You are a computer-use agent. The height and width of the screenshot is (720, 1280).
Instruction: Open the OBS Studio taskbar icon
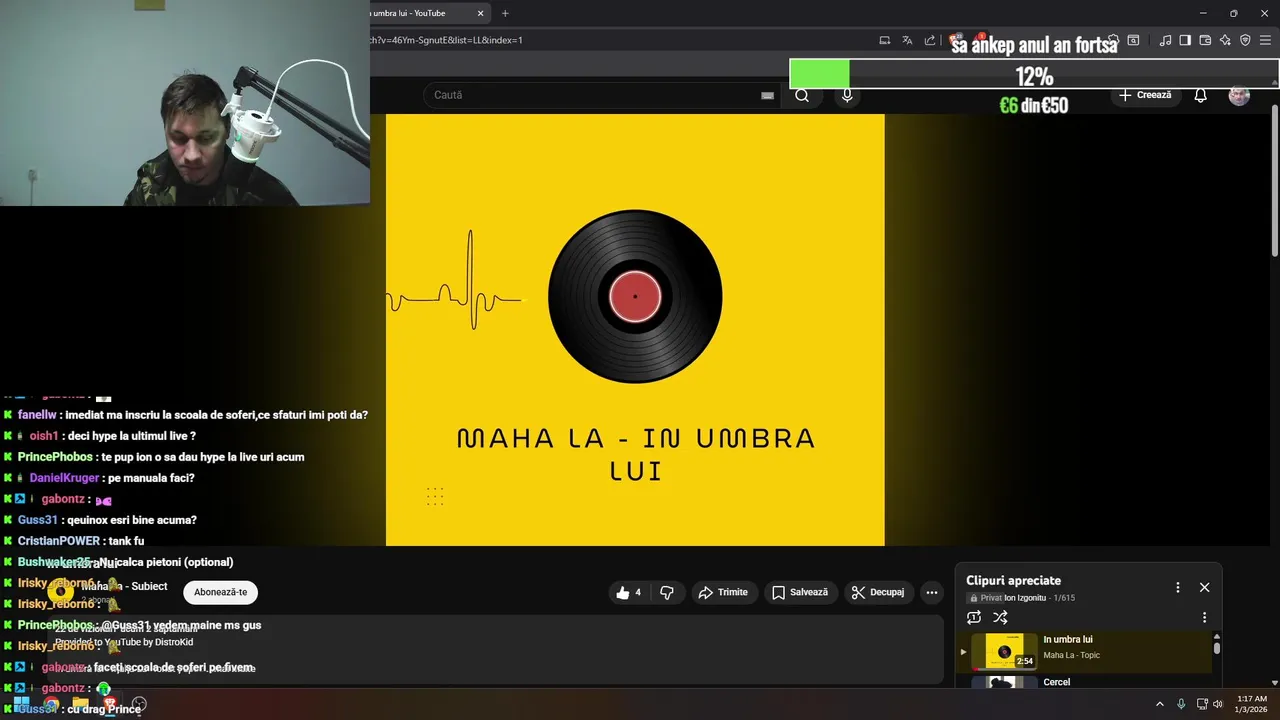[x=139, y=704]
